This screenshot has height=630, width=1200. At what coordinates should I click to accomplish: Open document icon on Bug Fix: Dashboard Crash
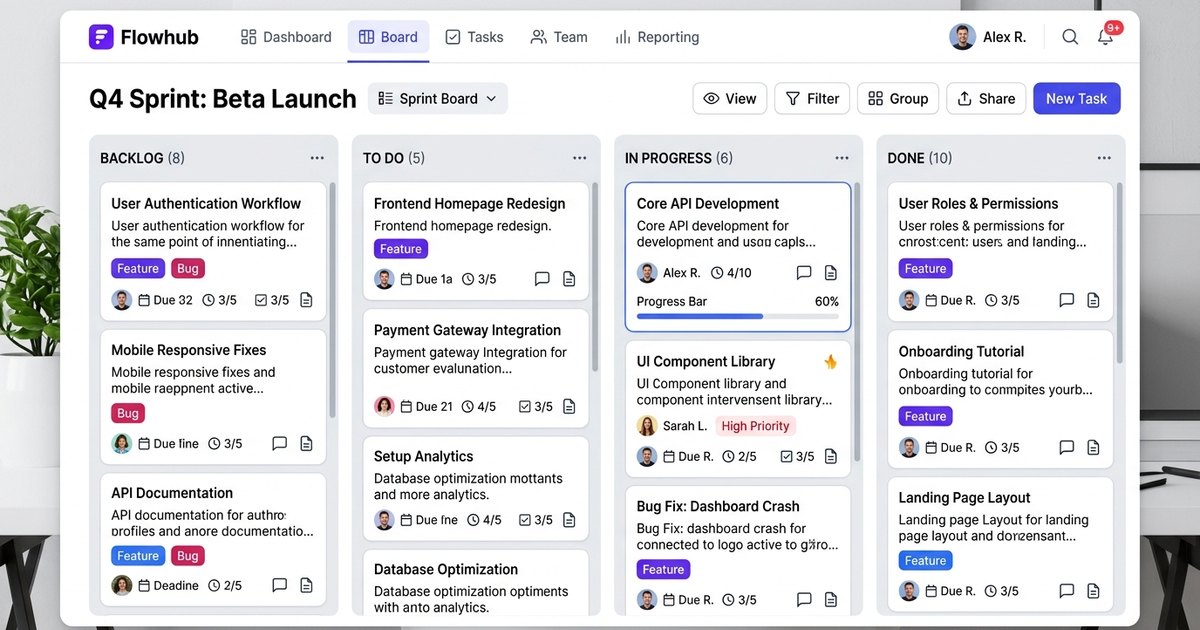(x=831, y=600)
